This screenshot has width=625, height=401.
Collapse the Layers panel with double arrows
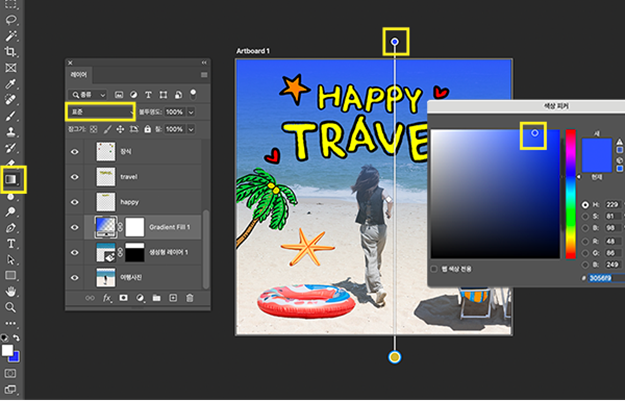pos(204,63)
